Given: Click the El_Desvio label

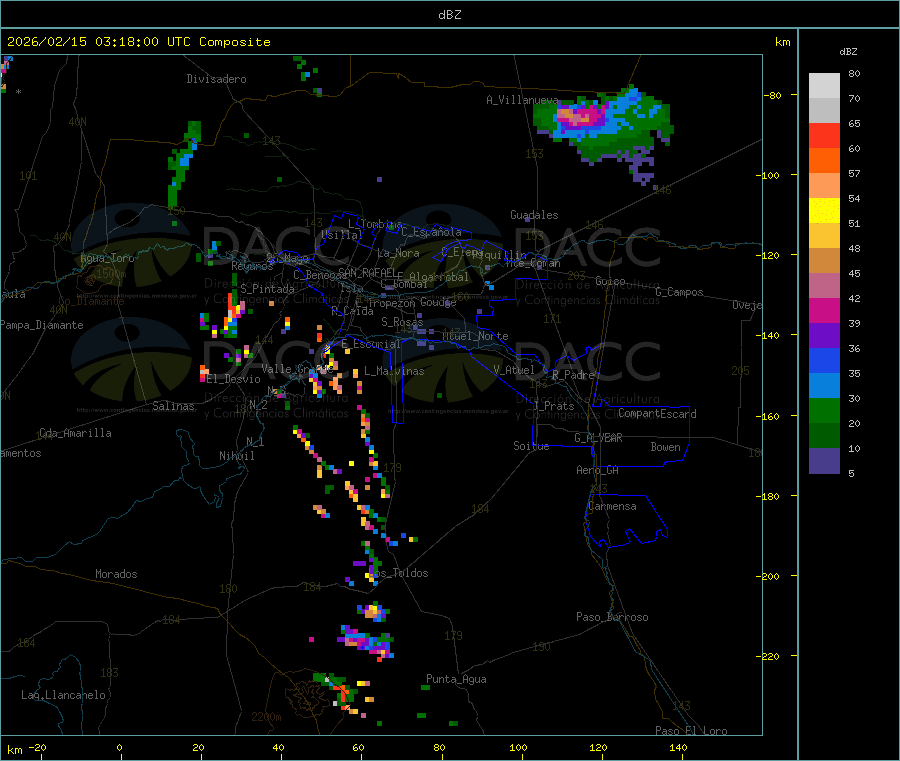Looking at the screenshot, I should click(x=234, y=379).
